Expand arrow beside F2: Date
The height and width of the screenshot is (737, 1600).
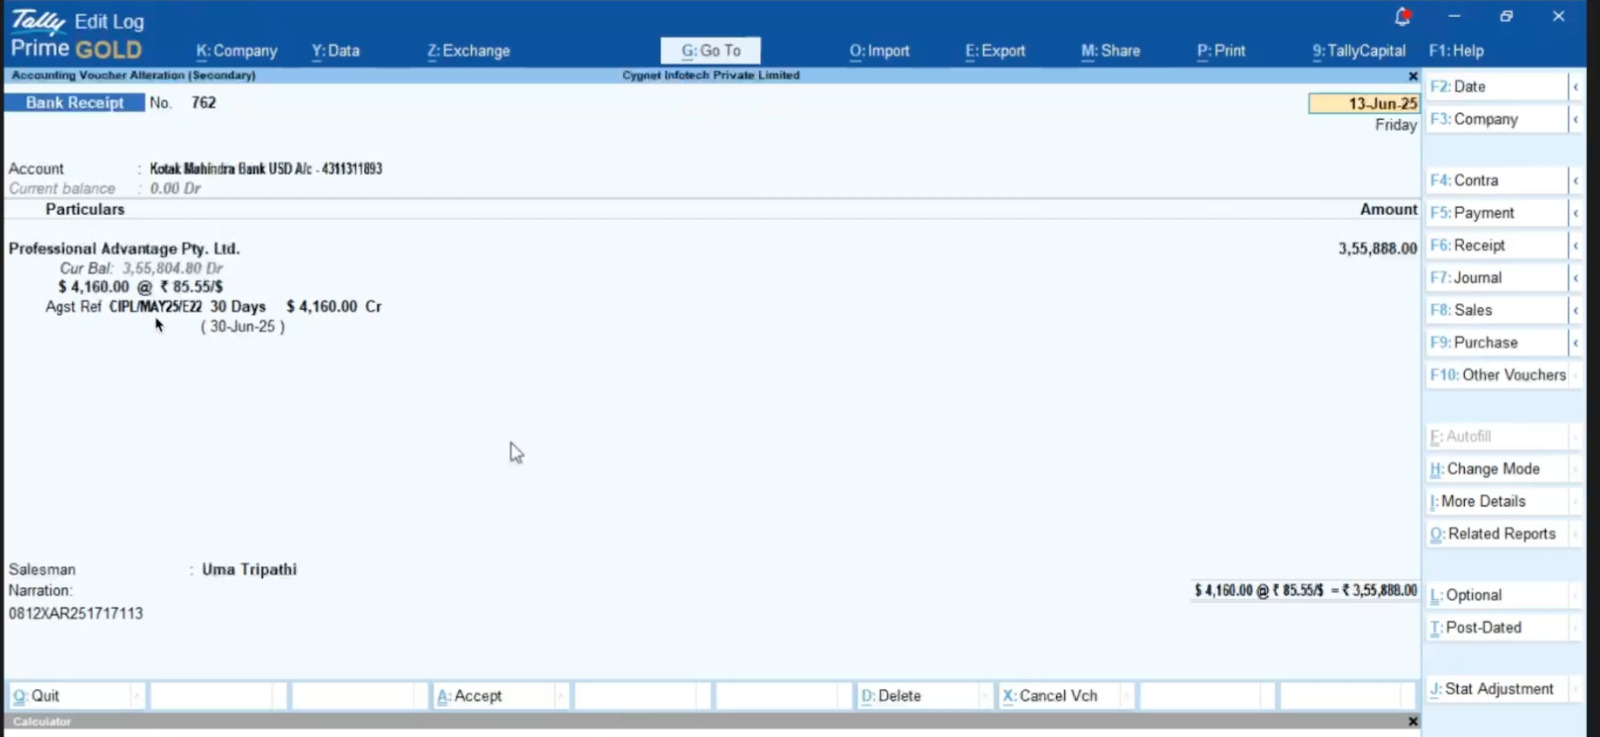(x=1576, y=87)
